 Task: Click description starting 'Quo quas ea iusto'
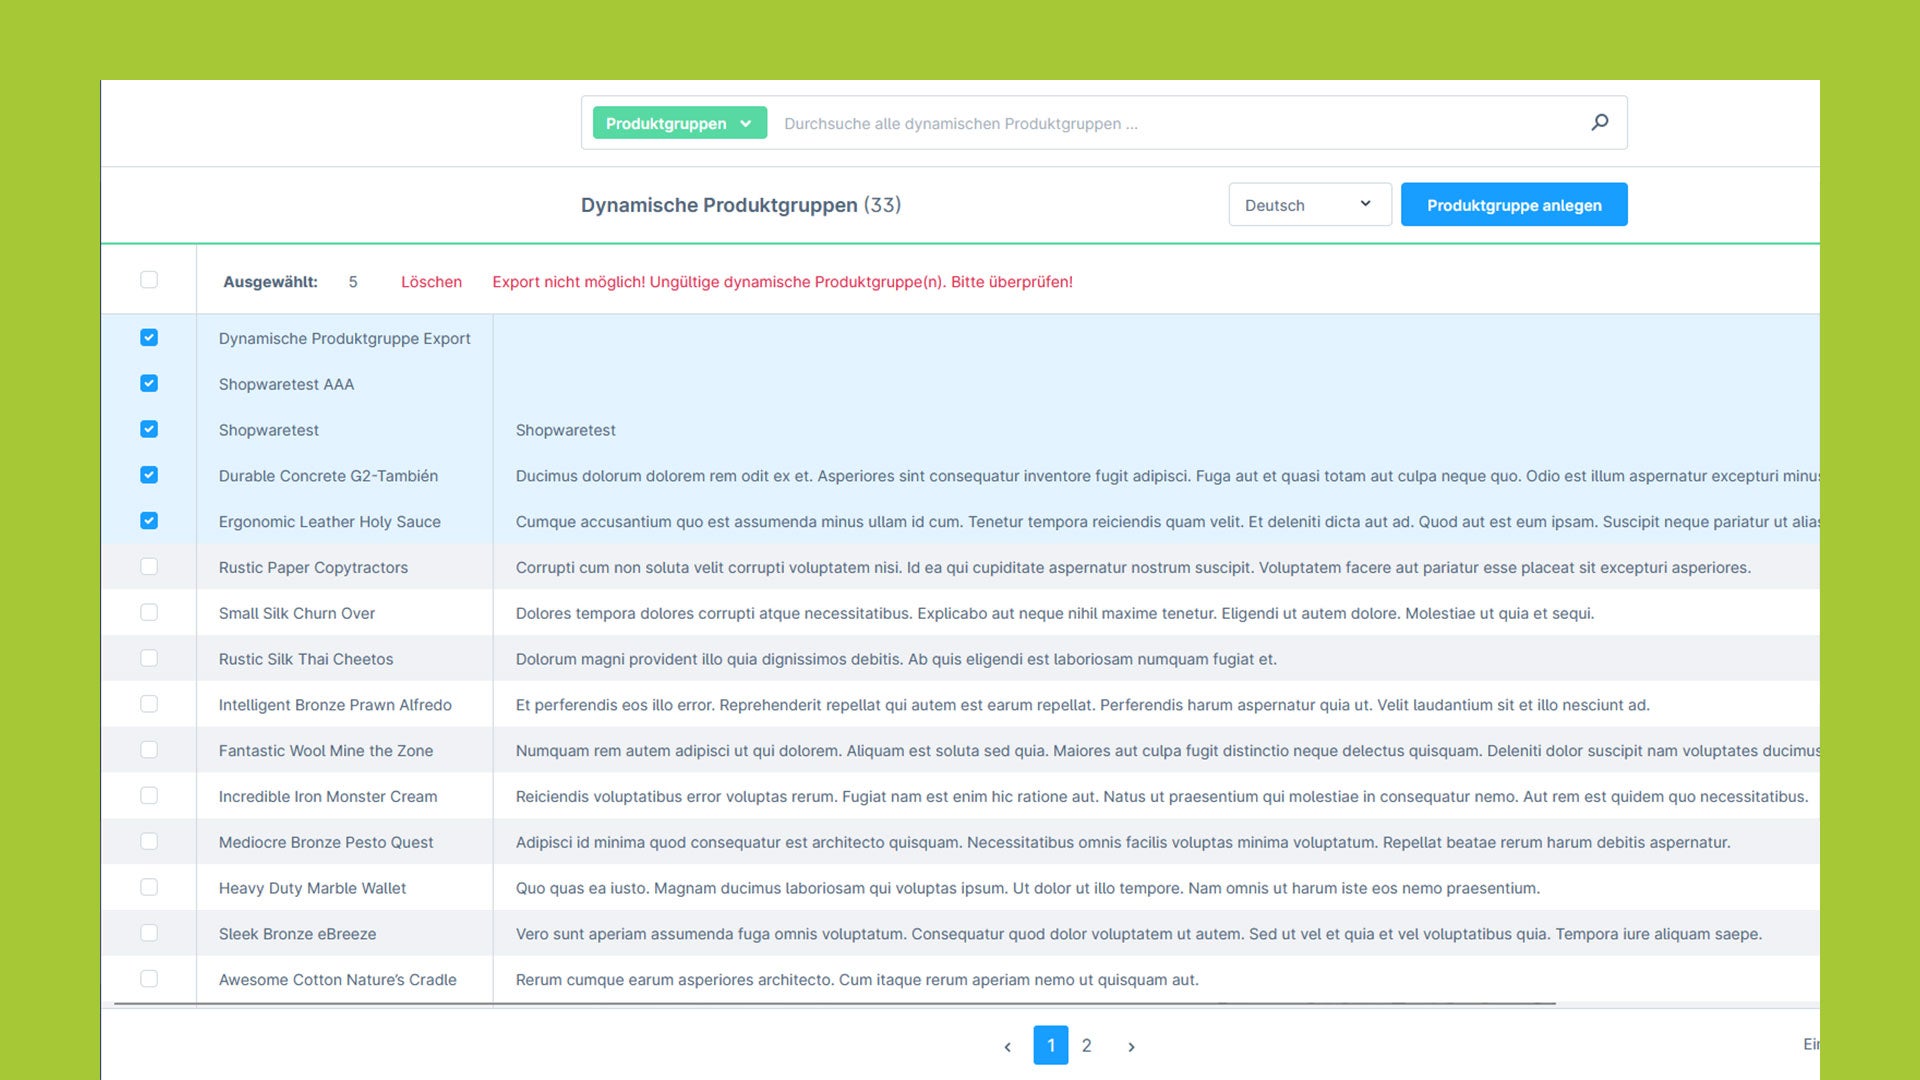[1028, 889]
